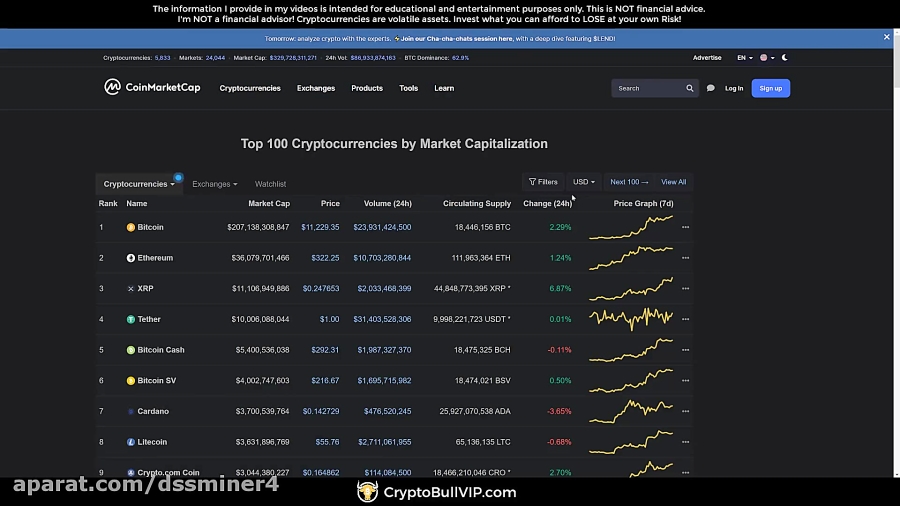Expand the USD currency dropdown
Image resolution: width=900 pixels, height=506 pixels.
[x=584, y=182]
